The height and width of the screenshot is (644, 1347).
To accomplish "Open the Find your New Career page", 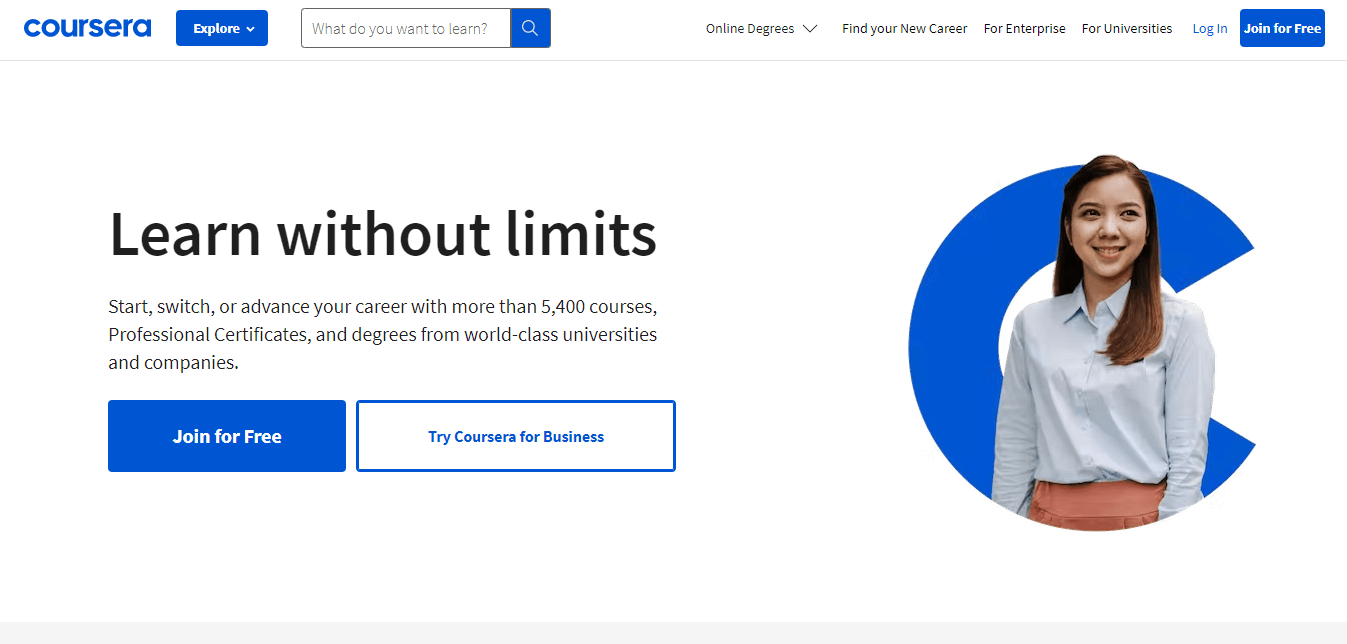I will click(x=904, y=28).
